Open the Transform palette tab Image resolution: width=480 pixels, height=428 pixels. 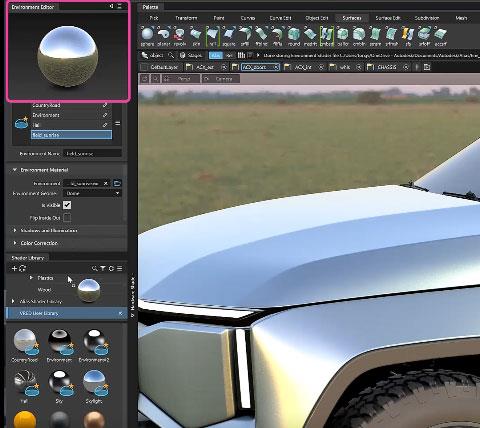coord(186,18)
